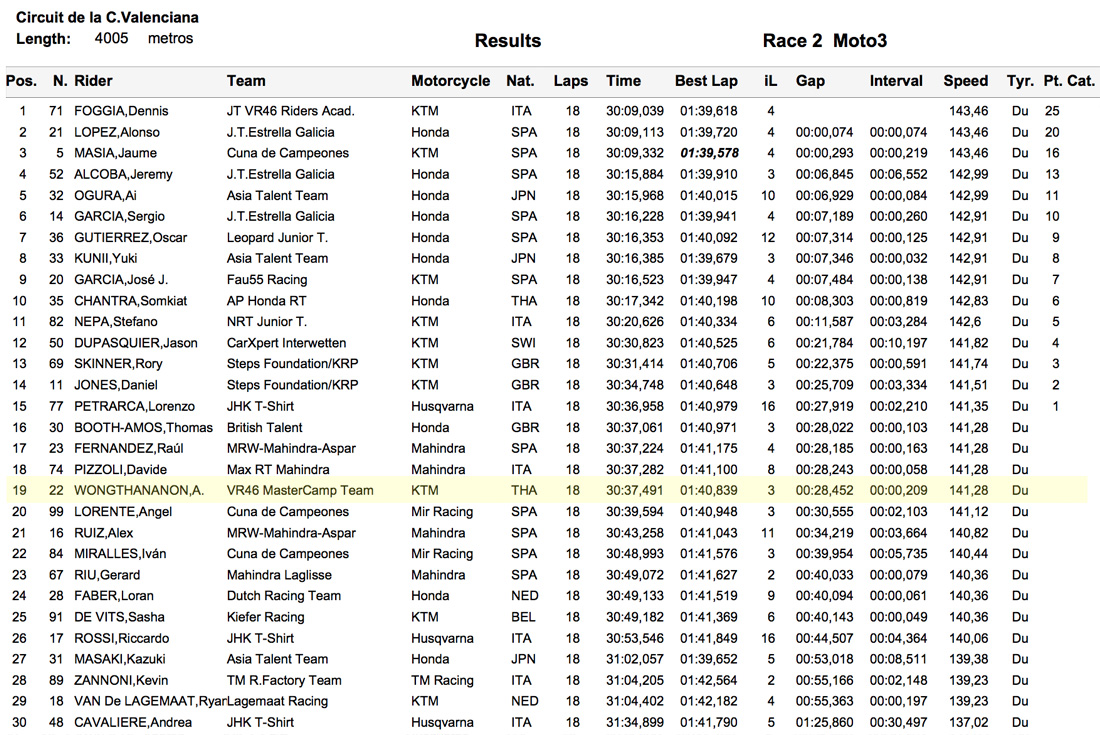The image size is (1100, 735).
Task: Select rider CAVALIERE,Andrea in last row
Action: pos(133,722)
